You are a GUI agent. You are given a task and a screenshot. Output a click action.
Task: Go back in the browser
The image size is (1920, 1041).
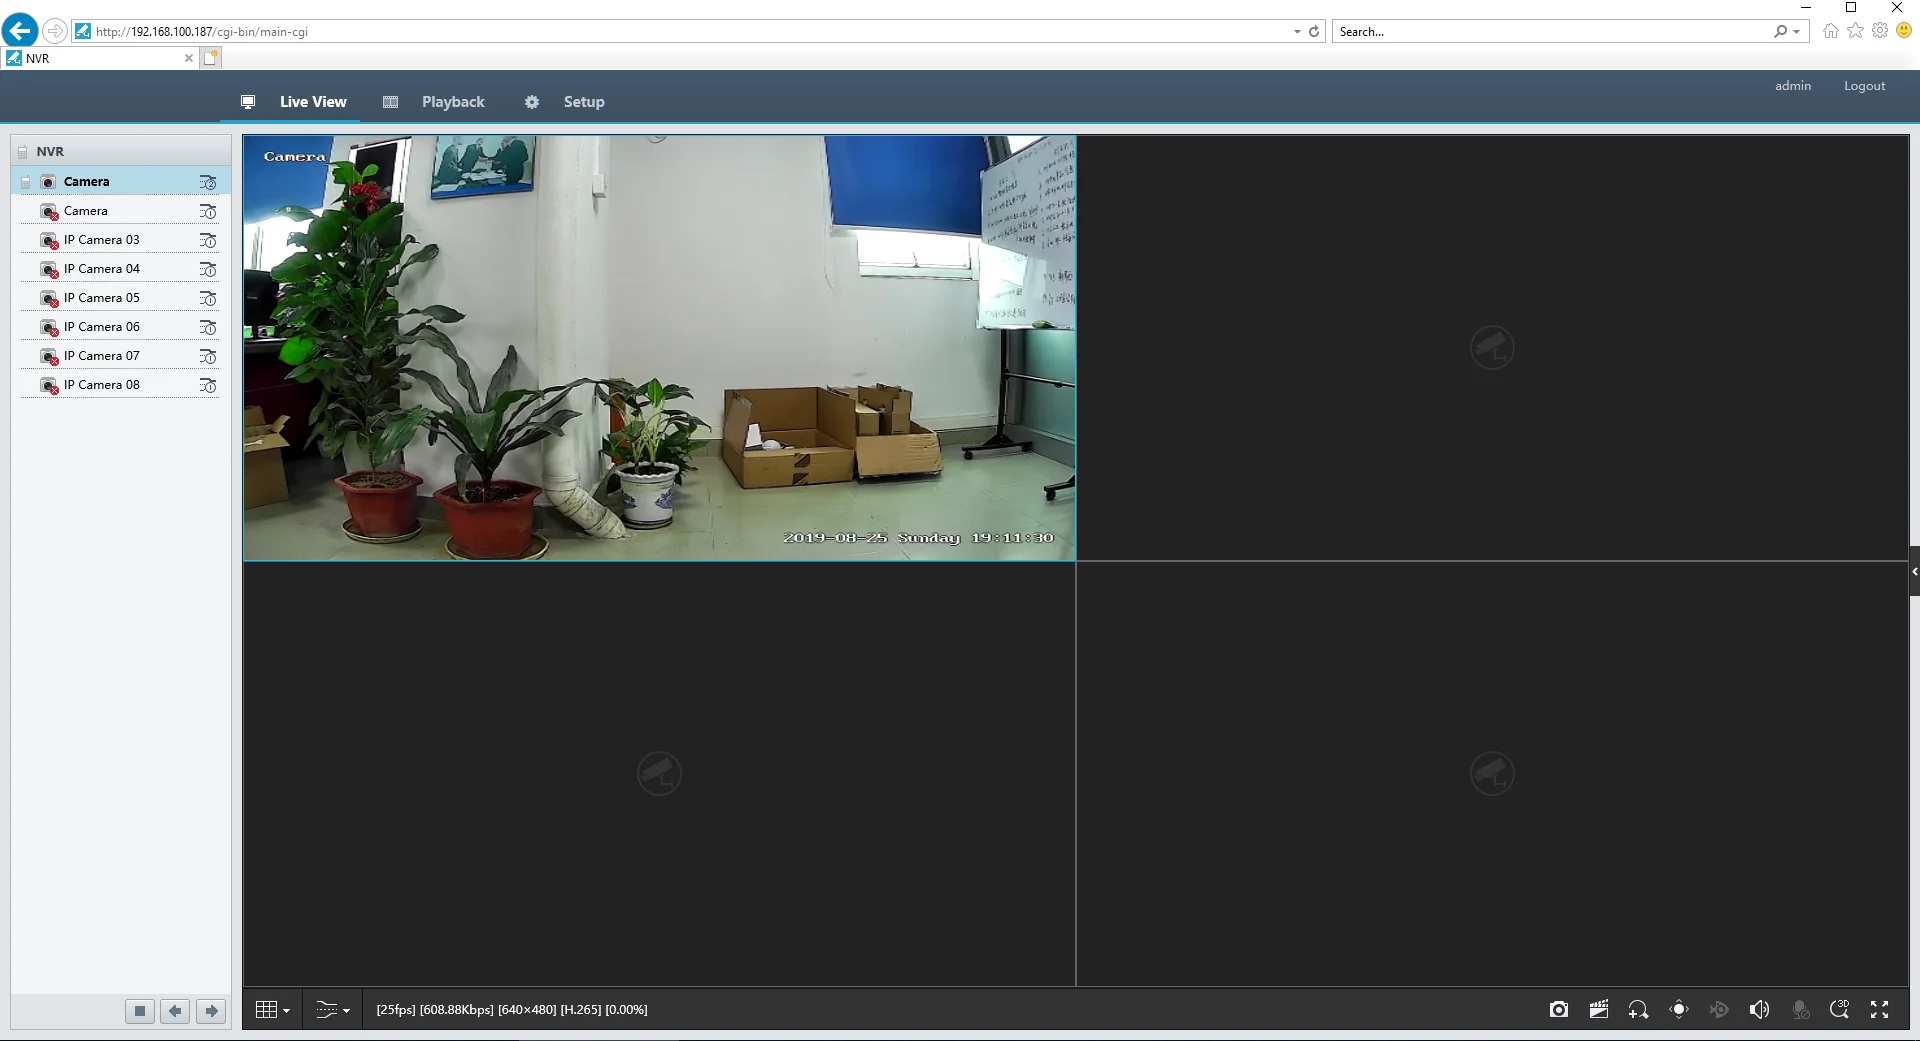coord(20,31)
